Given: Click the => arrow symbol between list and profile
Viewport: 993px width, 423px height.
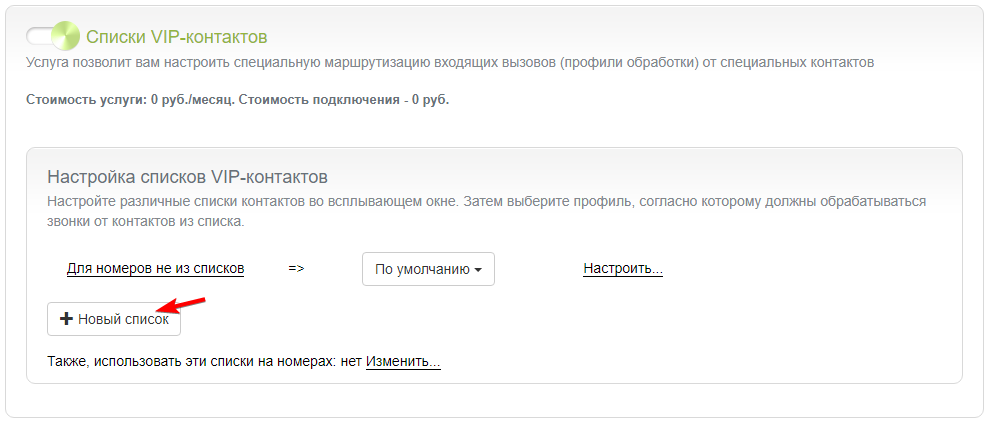Looking at the screenshot, I should tap(296, 268).
